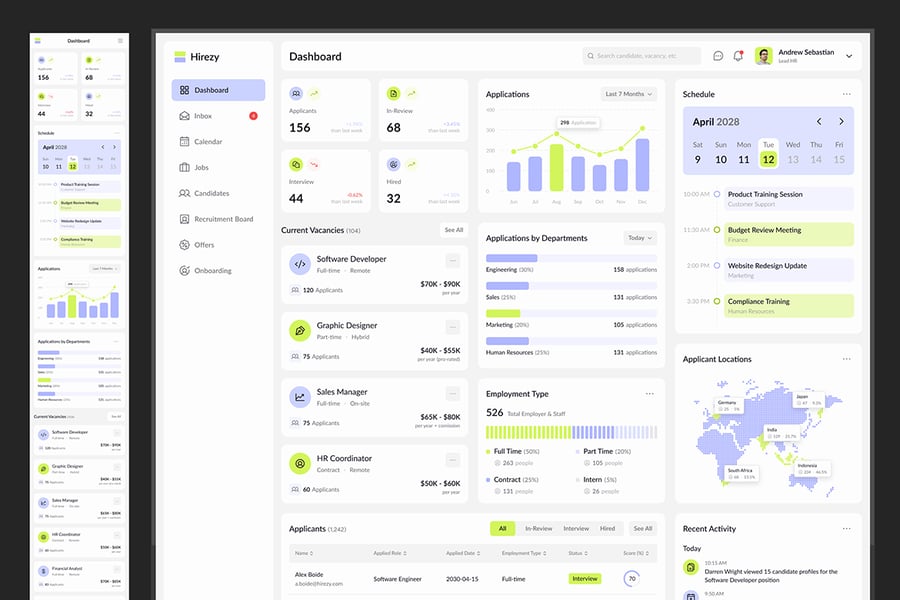Navigate to Recruitment Board in sidebar

point(223,219)
